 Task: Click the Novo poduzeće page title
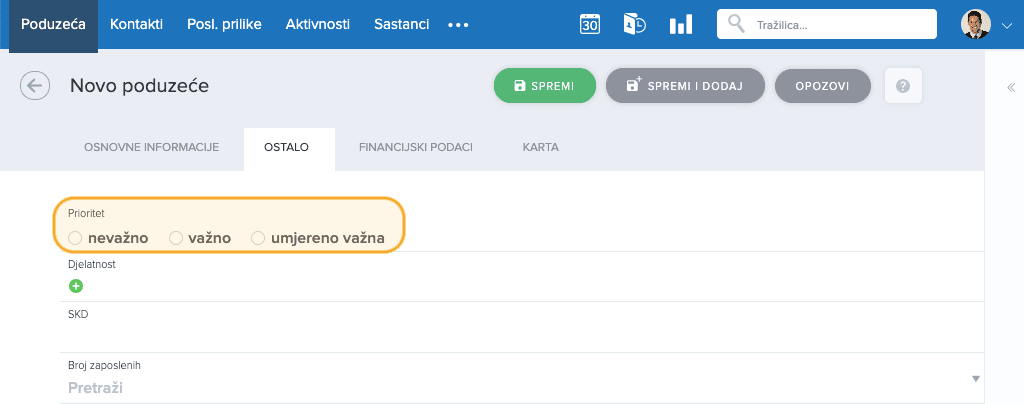coord(140,85)
